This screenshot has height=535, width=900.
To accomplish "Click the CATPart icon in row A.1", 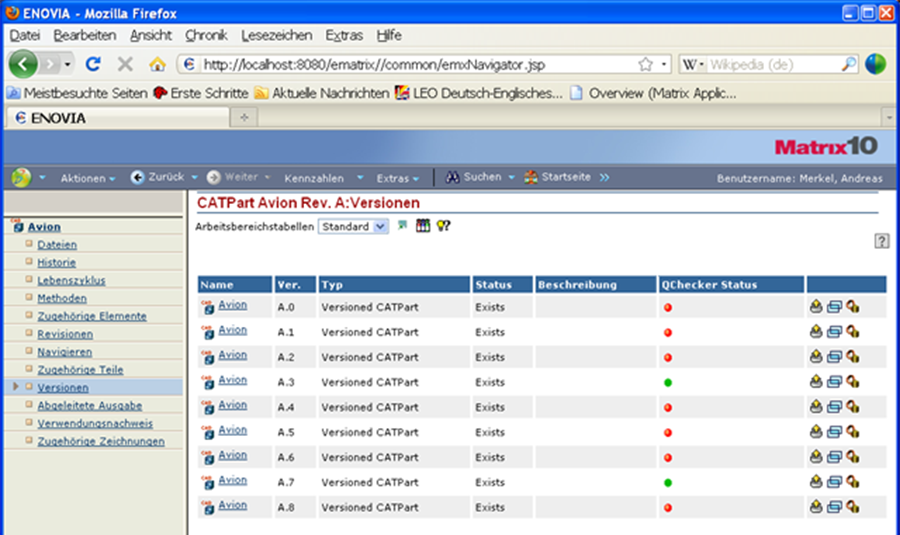I will (208, 332).
